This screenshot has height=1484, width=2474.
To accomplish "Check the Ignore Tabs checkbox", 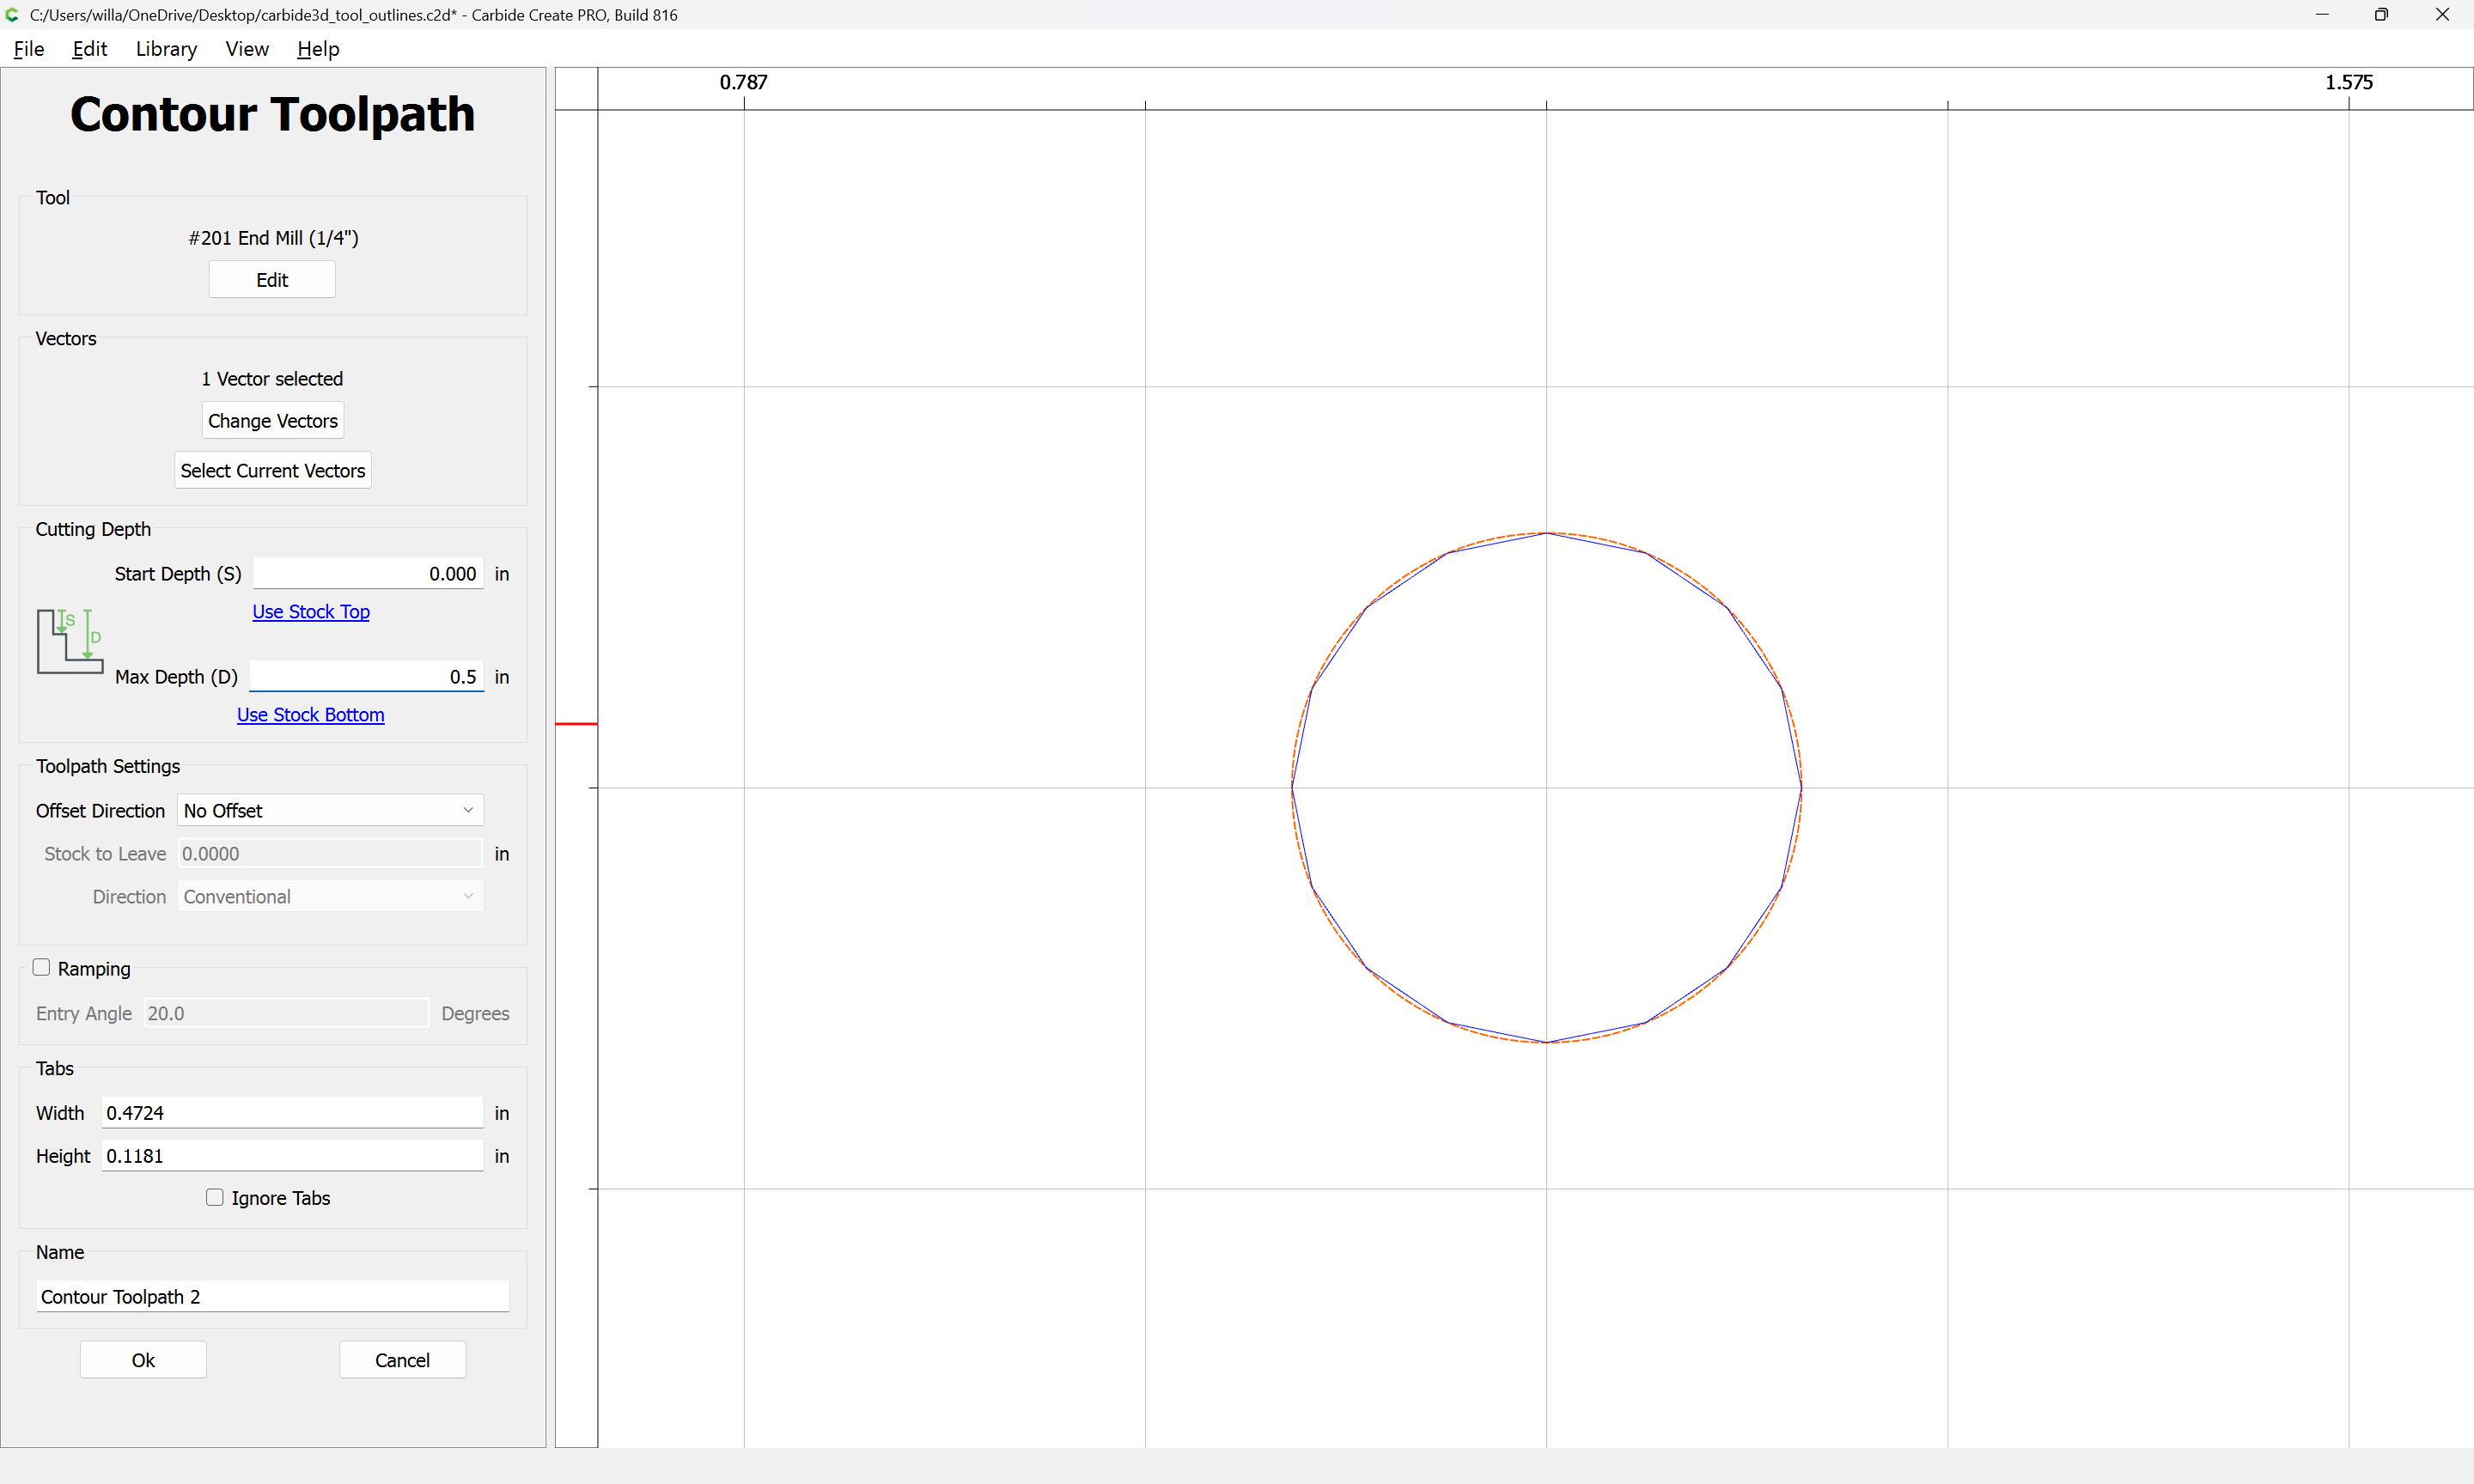I will click(x=215, y=1197).
